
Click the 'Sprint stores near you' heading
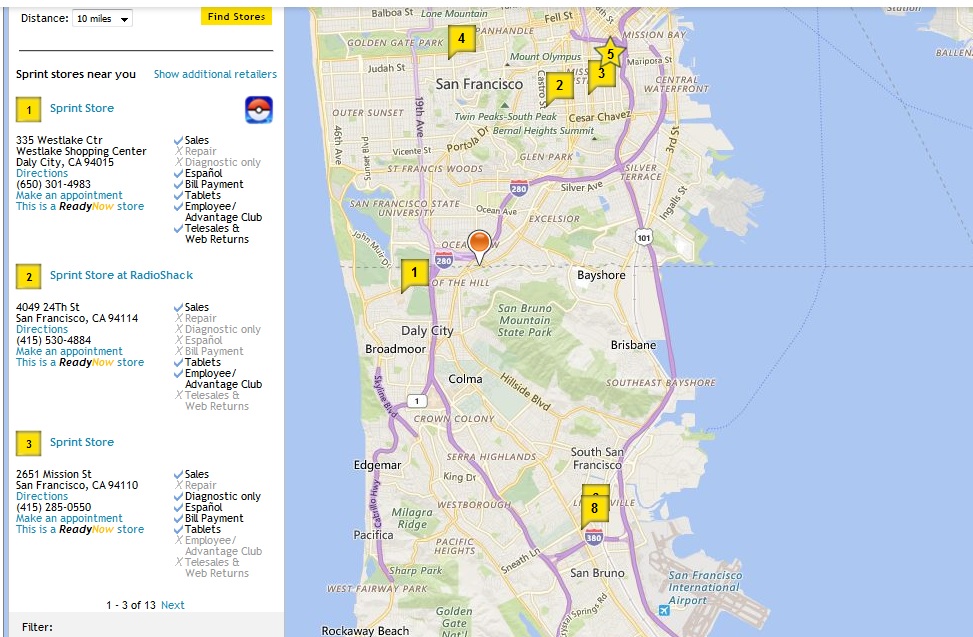76,74
